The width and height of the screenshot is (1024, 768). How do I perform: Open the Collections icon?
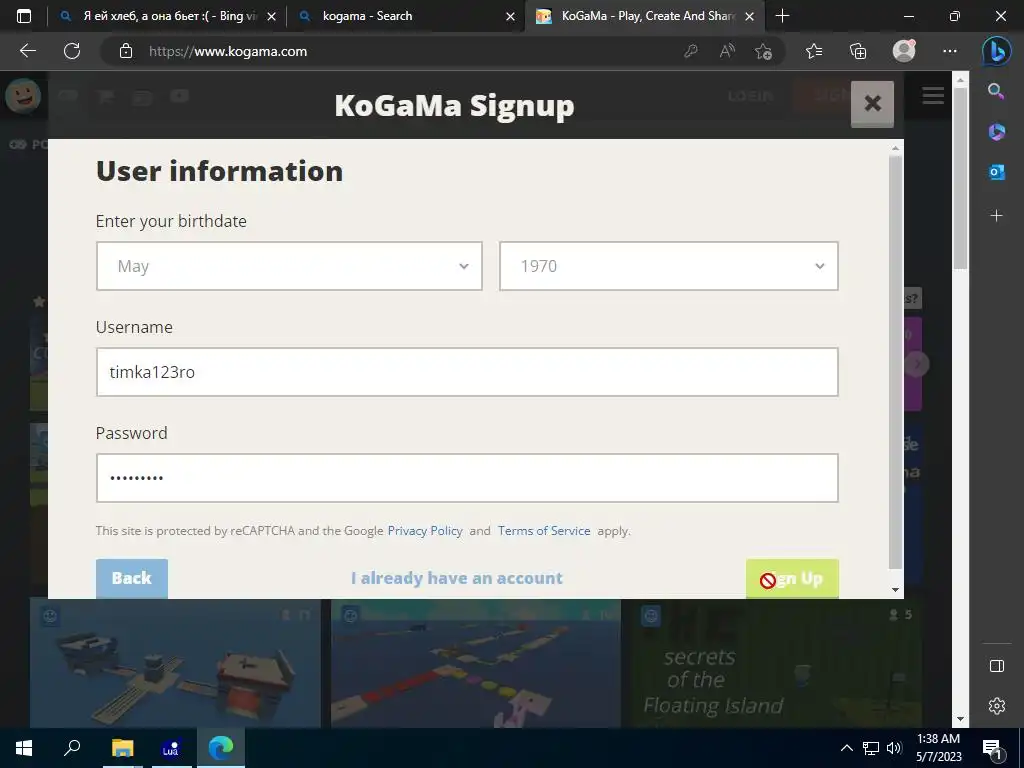click(x=858, y=51)
